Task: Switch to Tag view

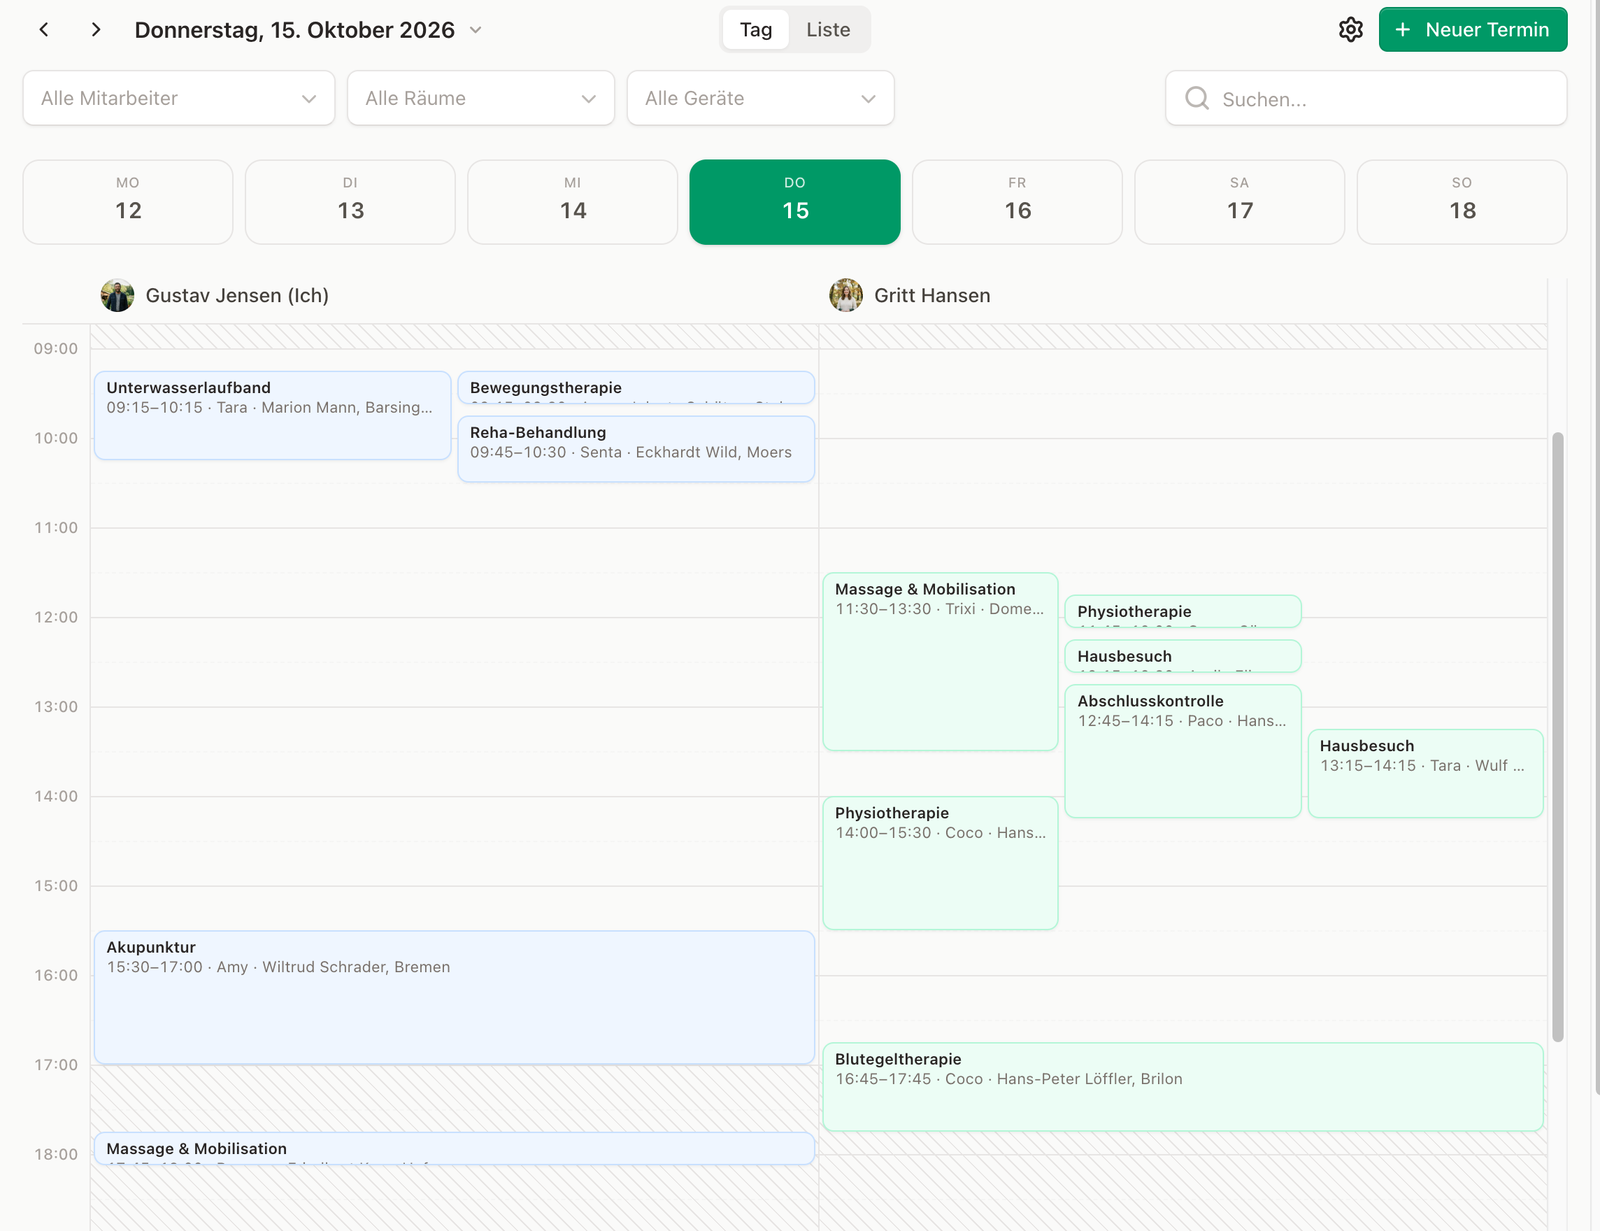Action: click(756, 30)
